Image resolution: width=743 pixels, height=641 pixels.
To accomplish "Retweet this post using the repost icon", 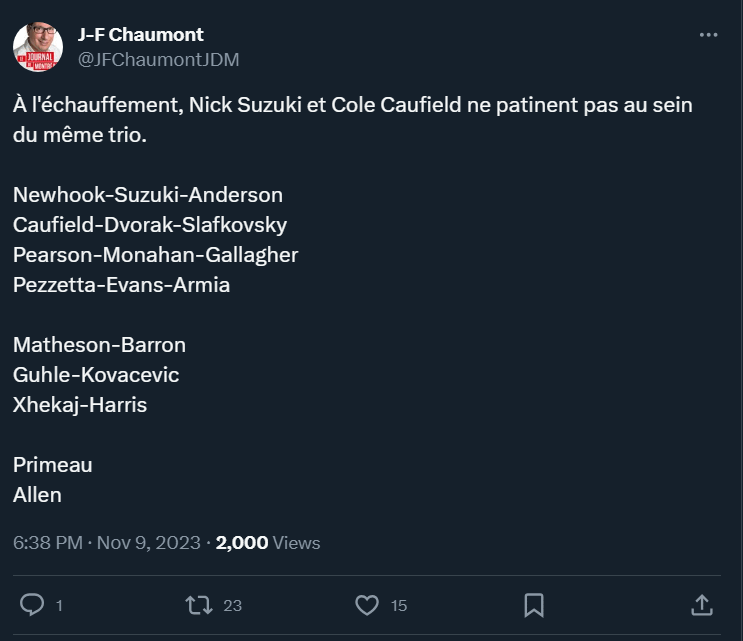I will click(200, 604).
